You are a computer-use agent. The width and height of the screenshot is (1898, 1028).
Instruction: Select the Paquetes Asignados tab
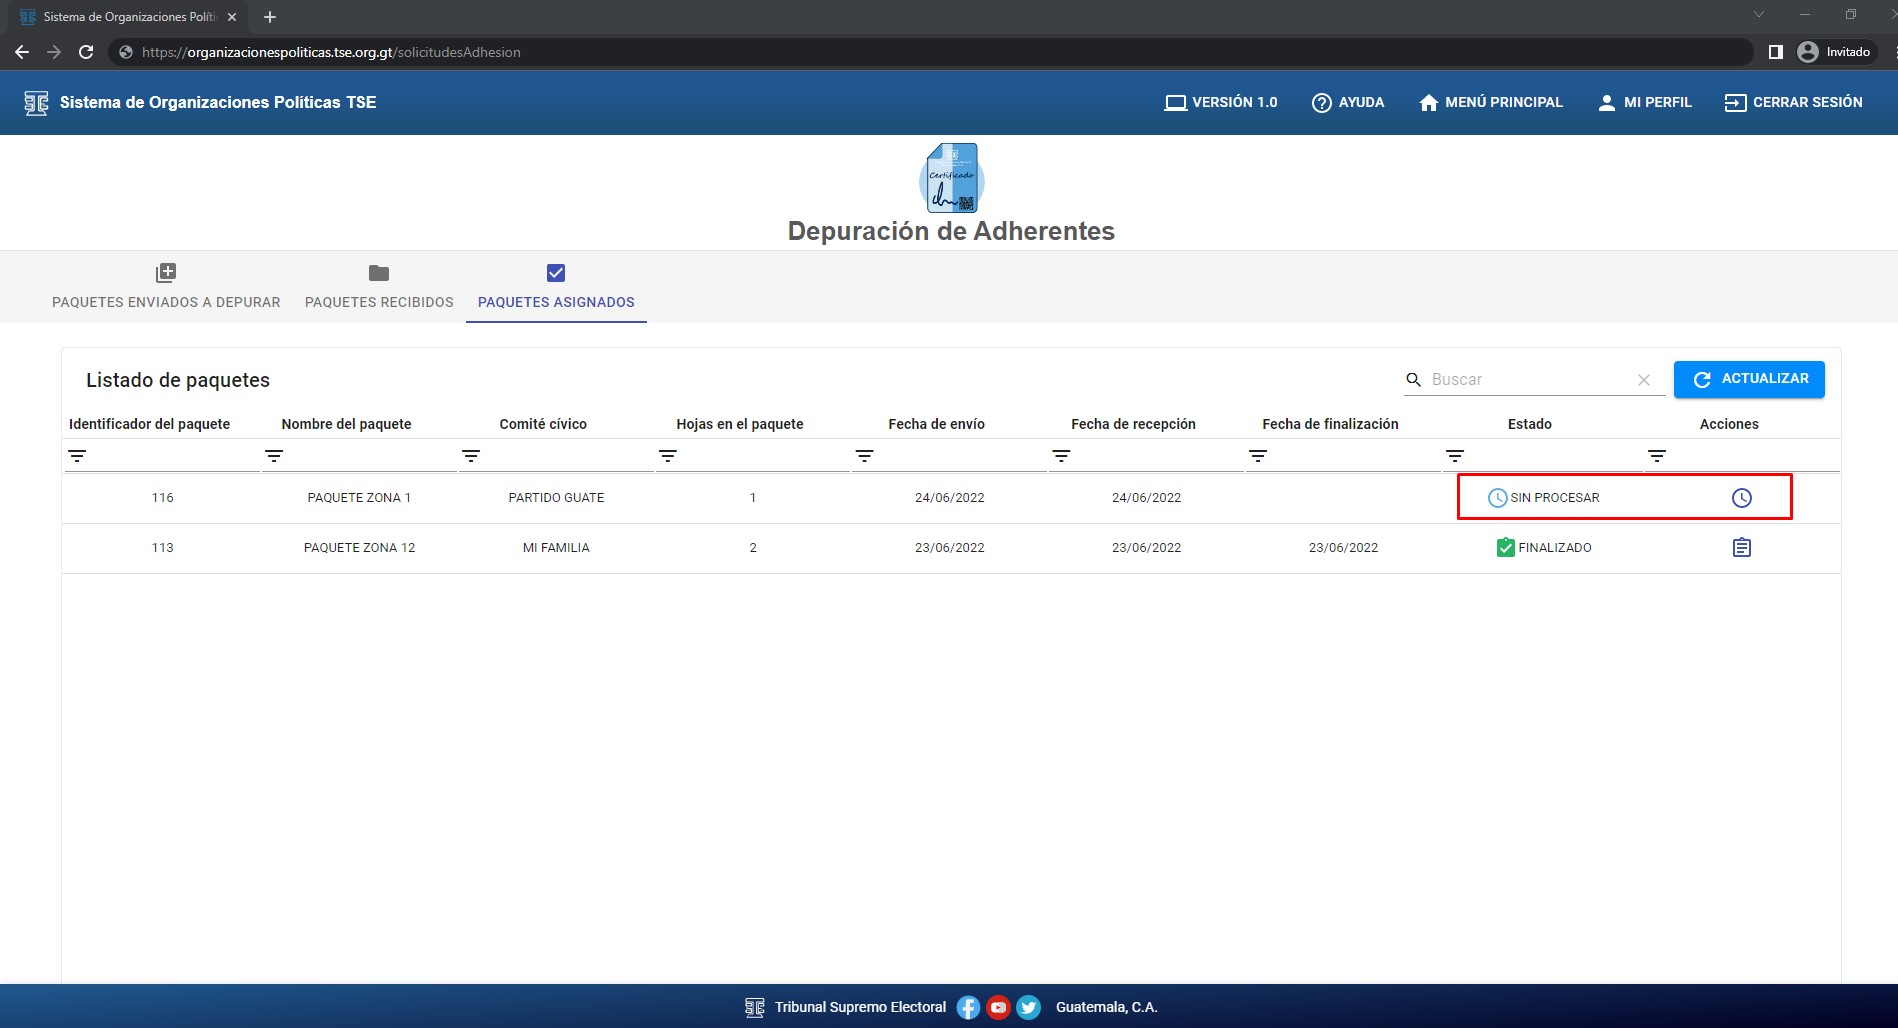(556, 287)
